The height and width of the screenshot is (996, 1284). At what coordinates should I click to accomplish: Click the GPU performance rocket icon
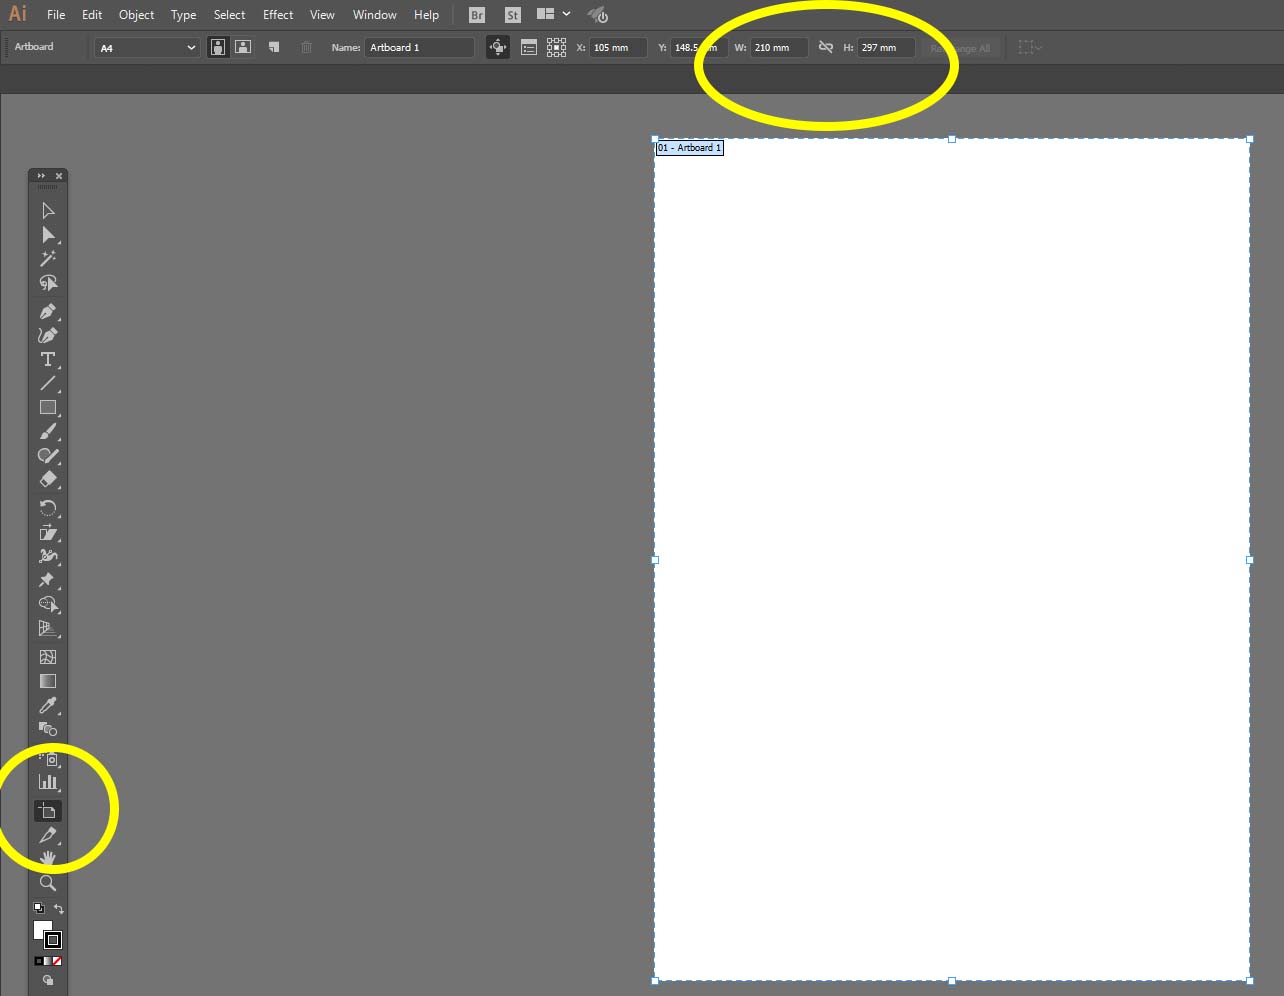coord(598,15)
